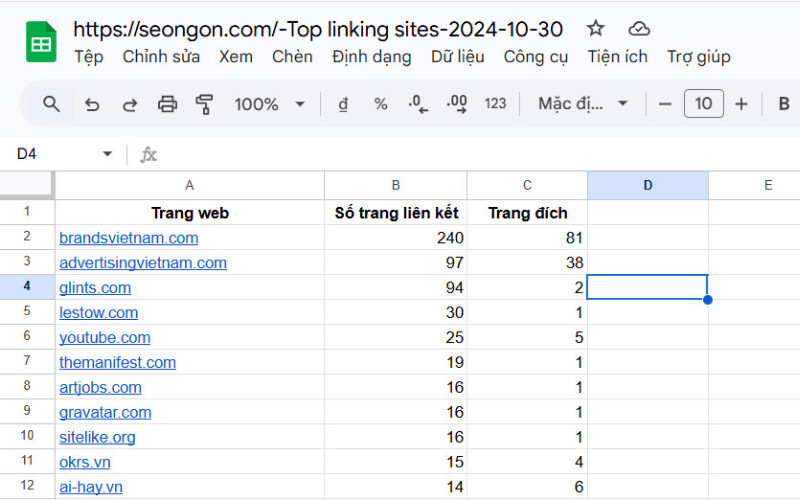Decrease font size with minus button

pyautogui.click(x=665, y=104)
